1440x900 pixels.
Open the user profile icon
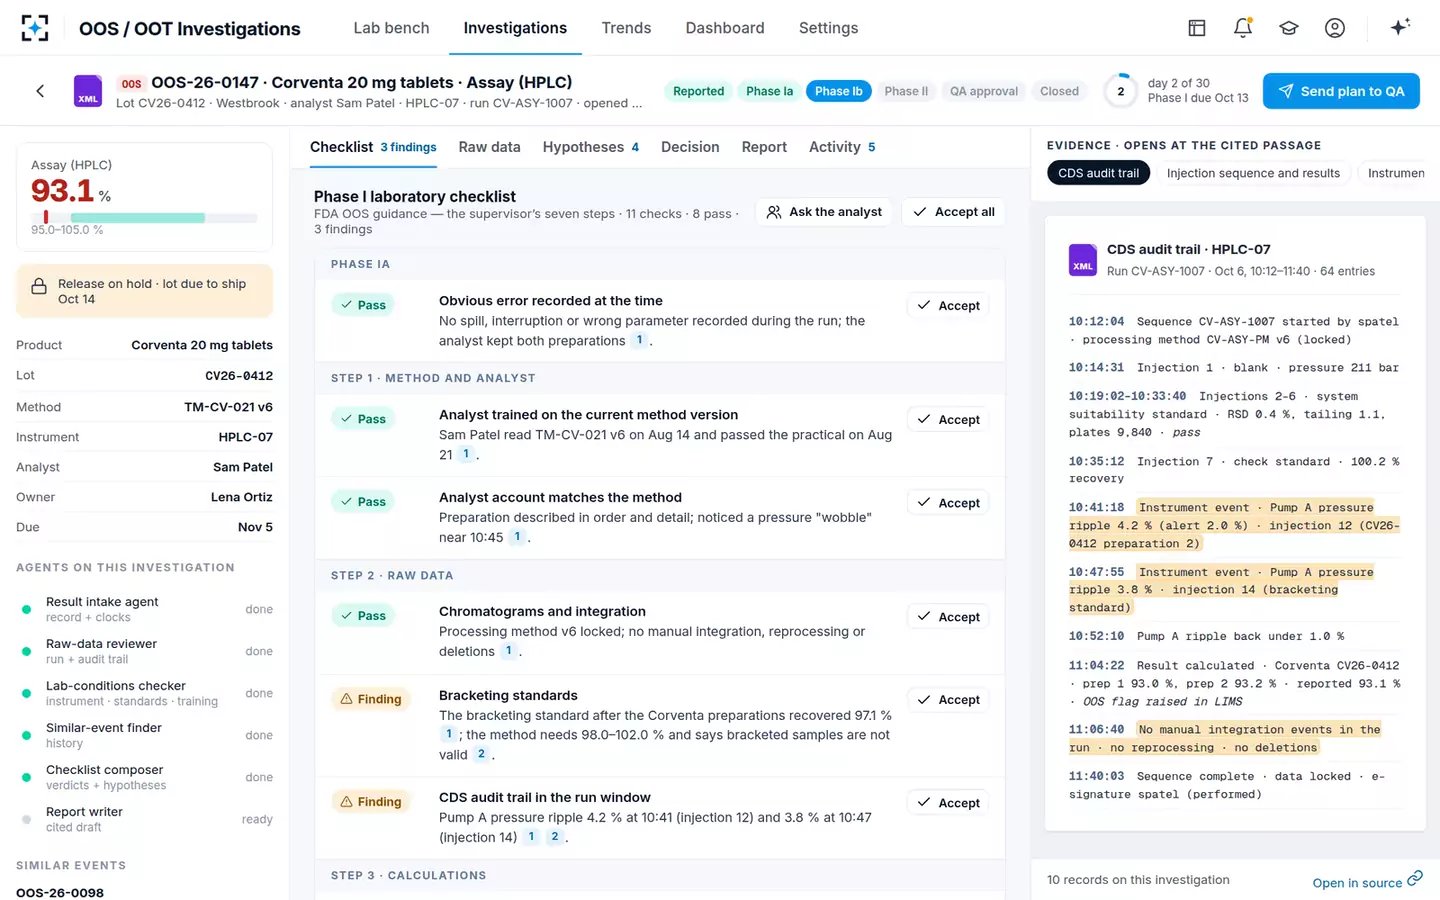click(1335, 28)
